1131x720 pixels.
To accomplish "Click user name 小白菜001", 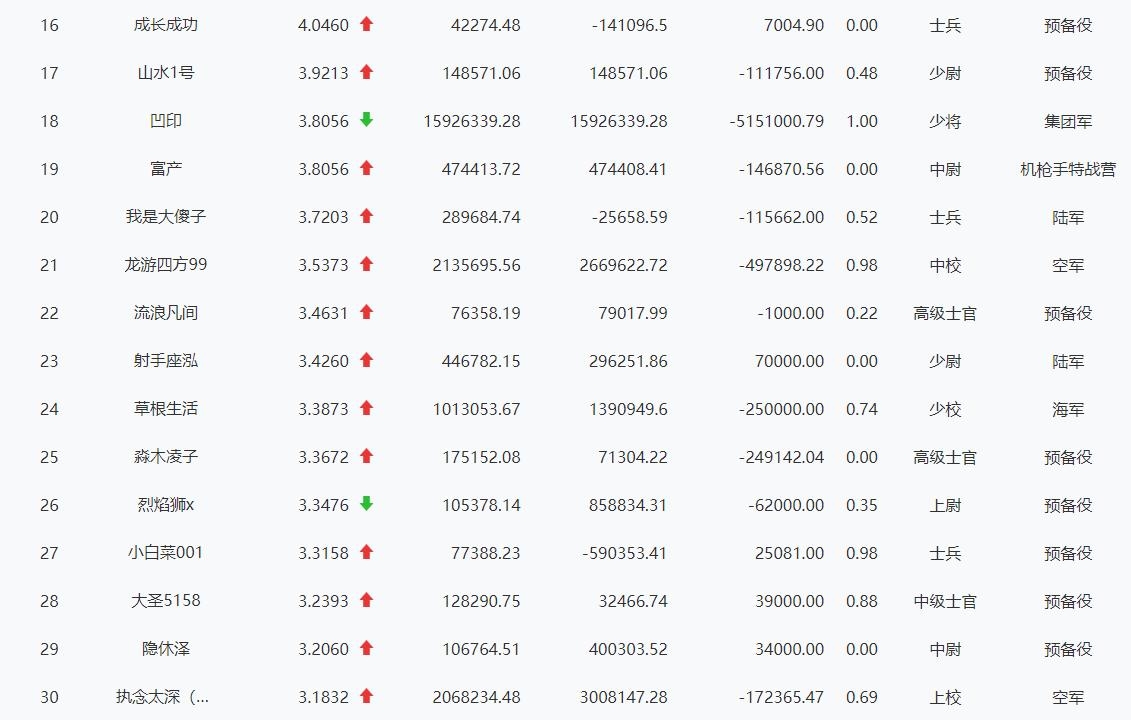I will [166, 553].
